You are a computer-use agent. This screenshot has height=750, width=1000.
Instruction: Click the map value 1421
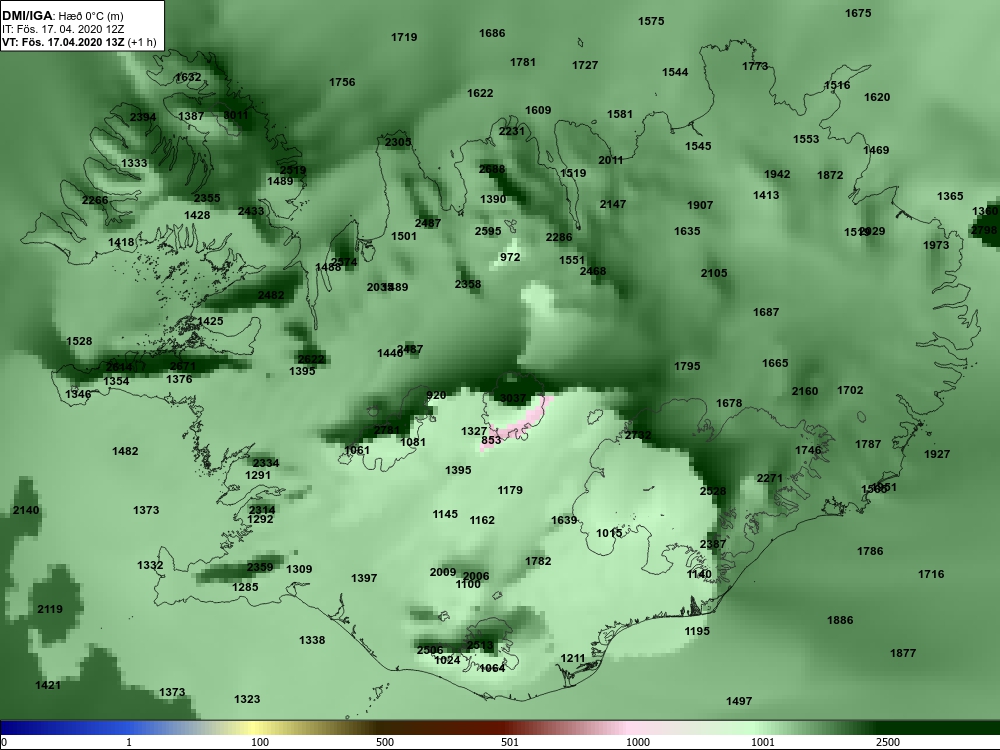click(x=48, y=686)
